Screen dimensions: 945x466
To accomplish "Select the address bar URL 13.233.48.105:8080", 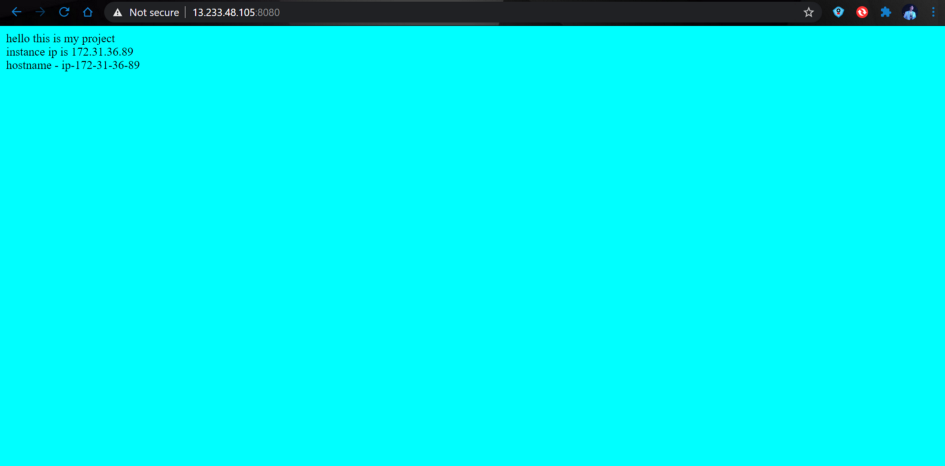I will 236,12.
